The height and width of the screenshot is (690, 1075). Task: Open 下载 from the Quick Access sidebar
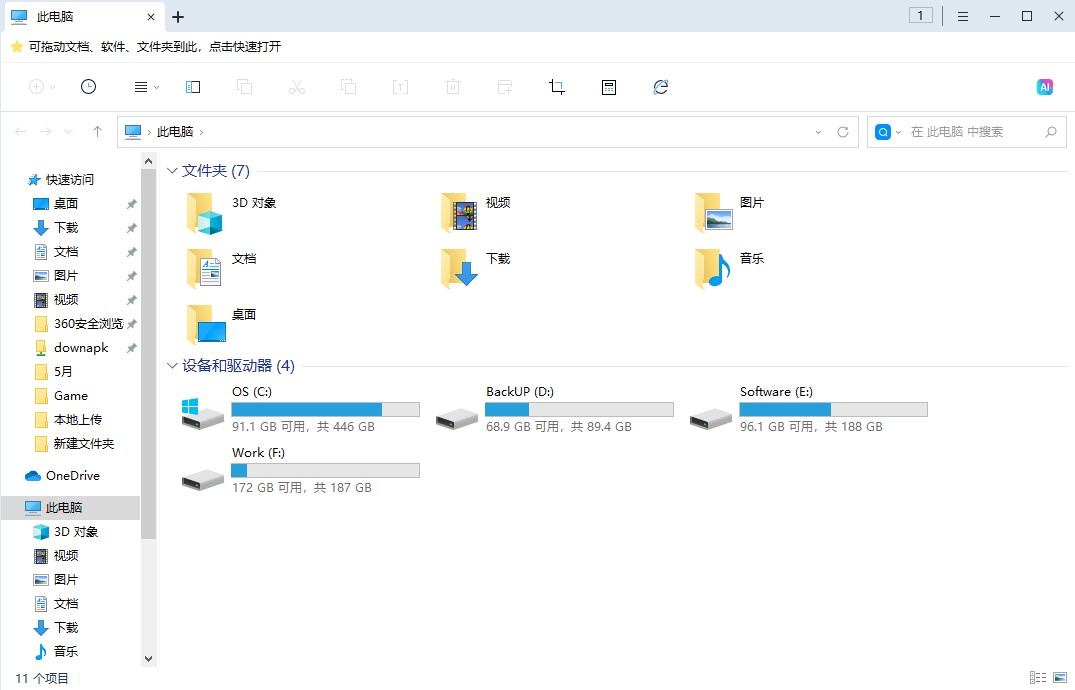[64, 227]
